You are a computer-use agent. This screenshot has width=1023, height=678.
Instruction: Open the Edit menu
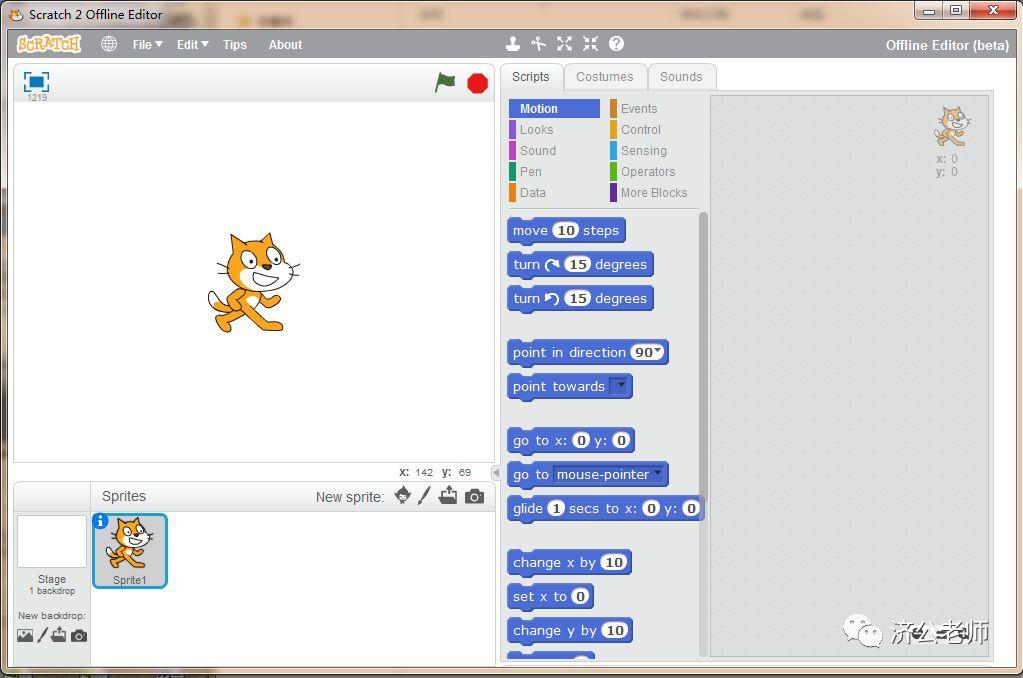[192, 44]
